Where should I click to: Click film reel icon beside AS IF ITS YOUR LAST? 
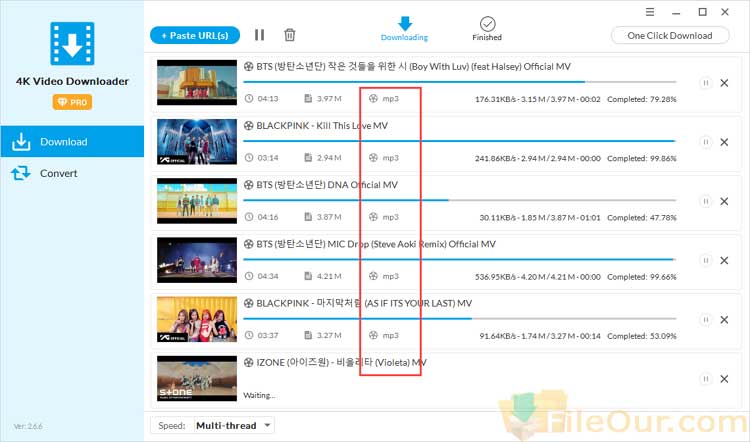248,303
